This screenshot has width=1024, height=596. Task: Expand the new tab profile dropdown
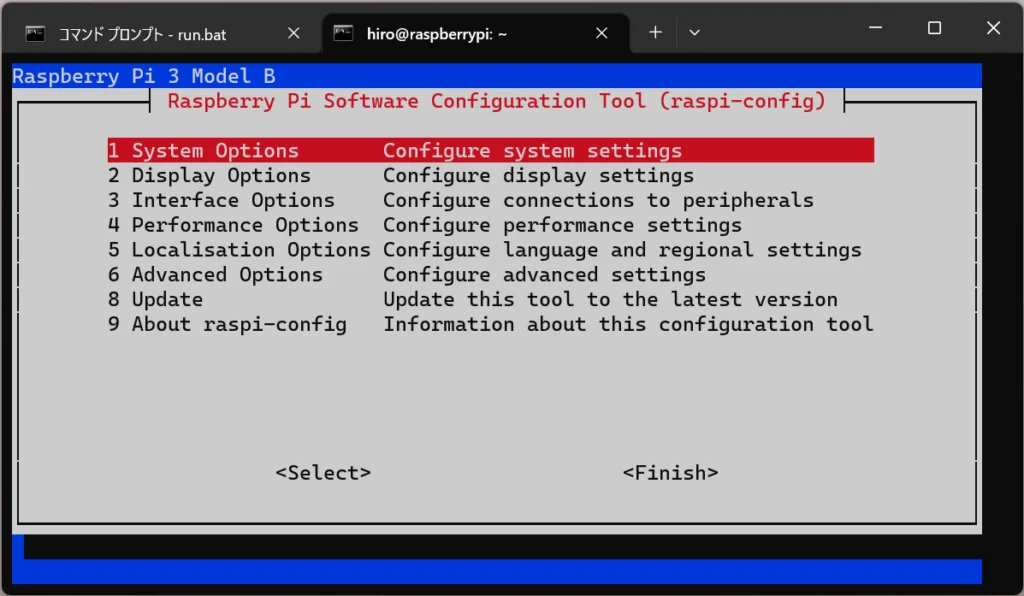pos(694,32)
